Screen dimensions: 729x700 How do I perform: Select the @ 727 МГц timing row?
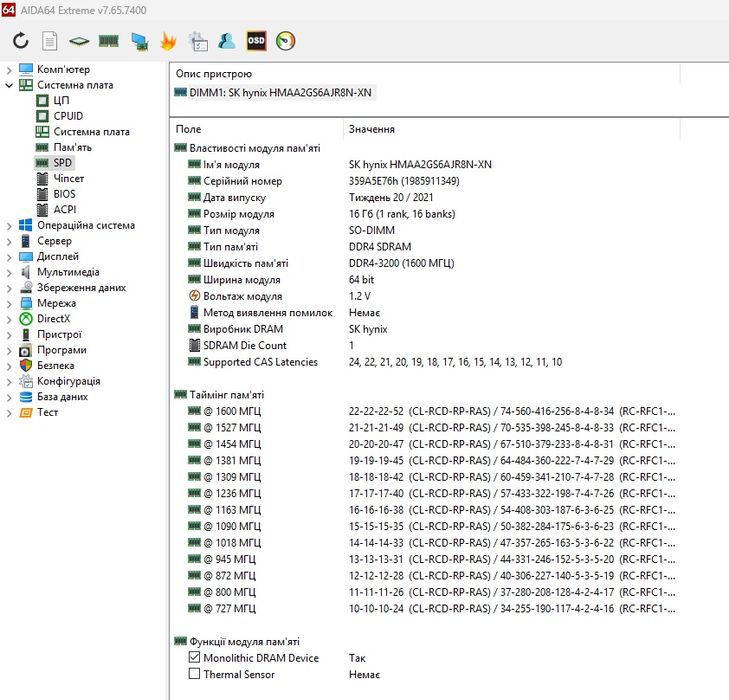click(x=424, y=608)
